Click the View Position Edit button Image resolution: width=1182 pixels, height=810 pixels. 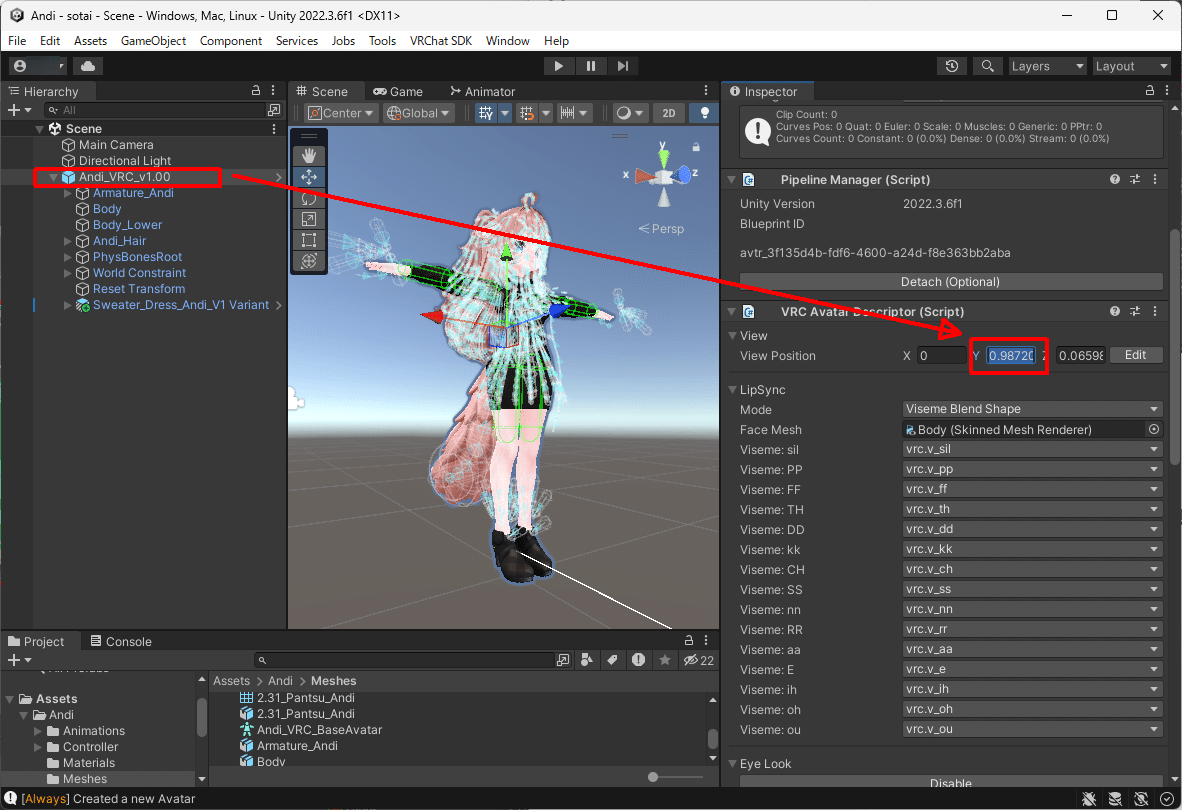point(1135,355)
